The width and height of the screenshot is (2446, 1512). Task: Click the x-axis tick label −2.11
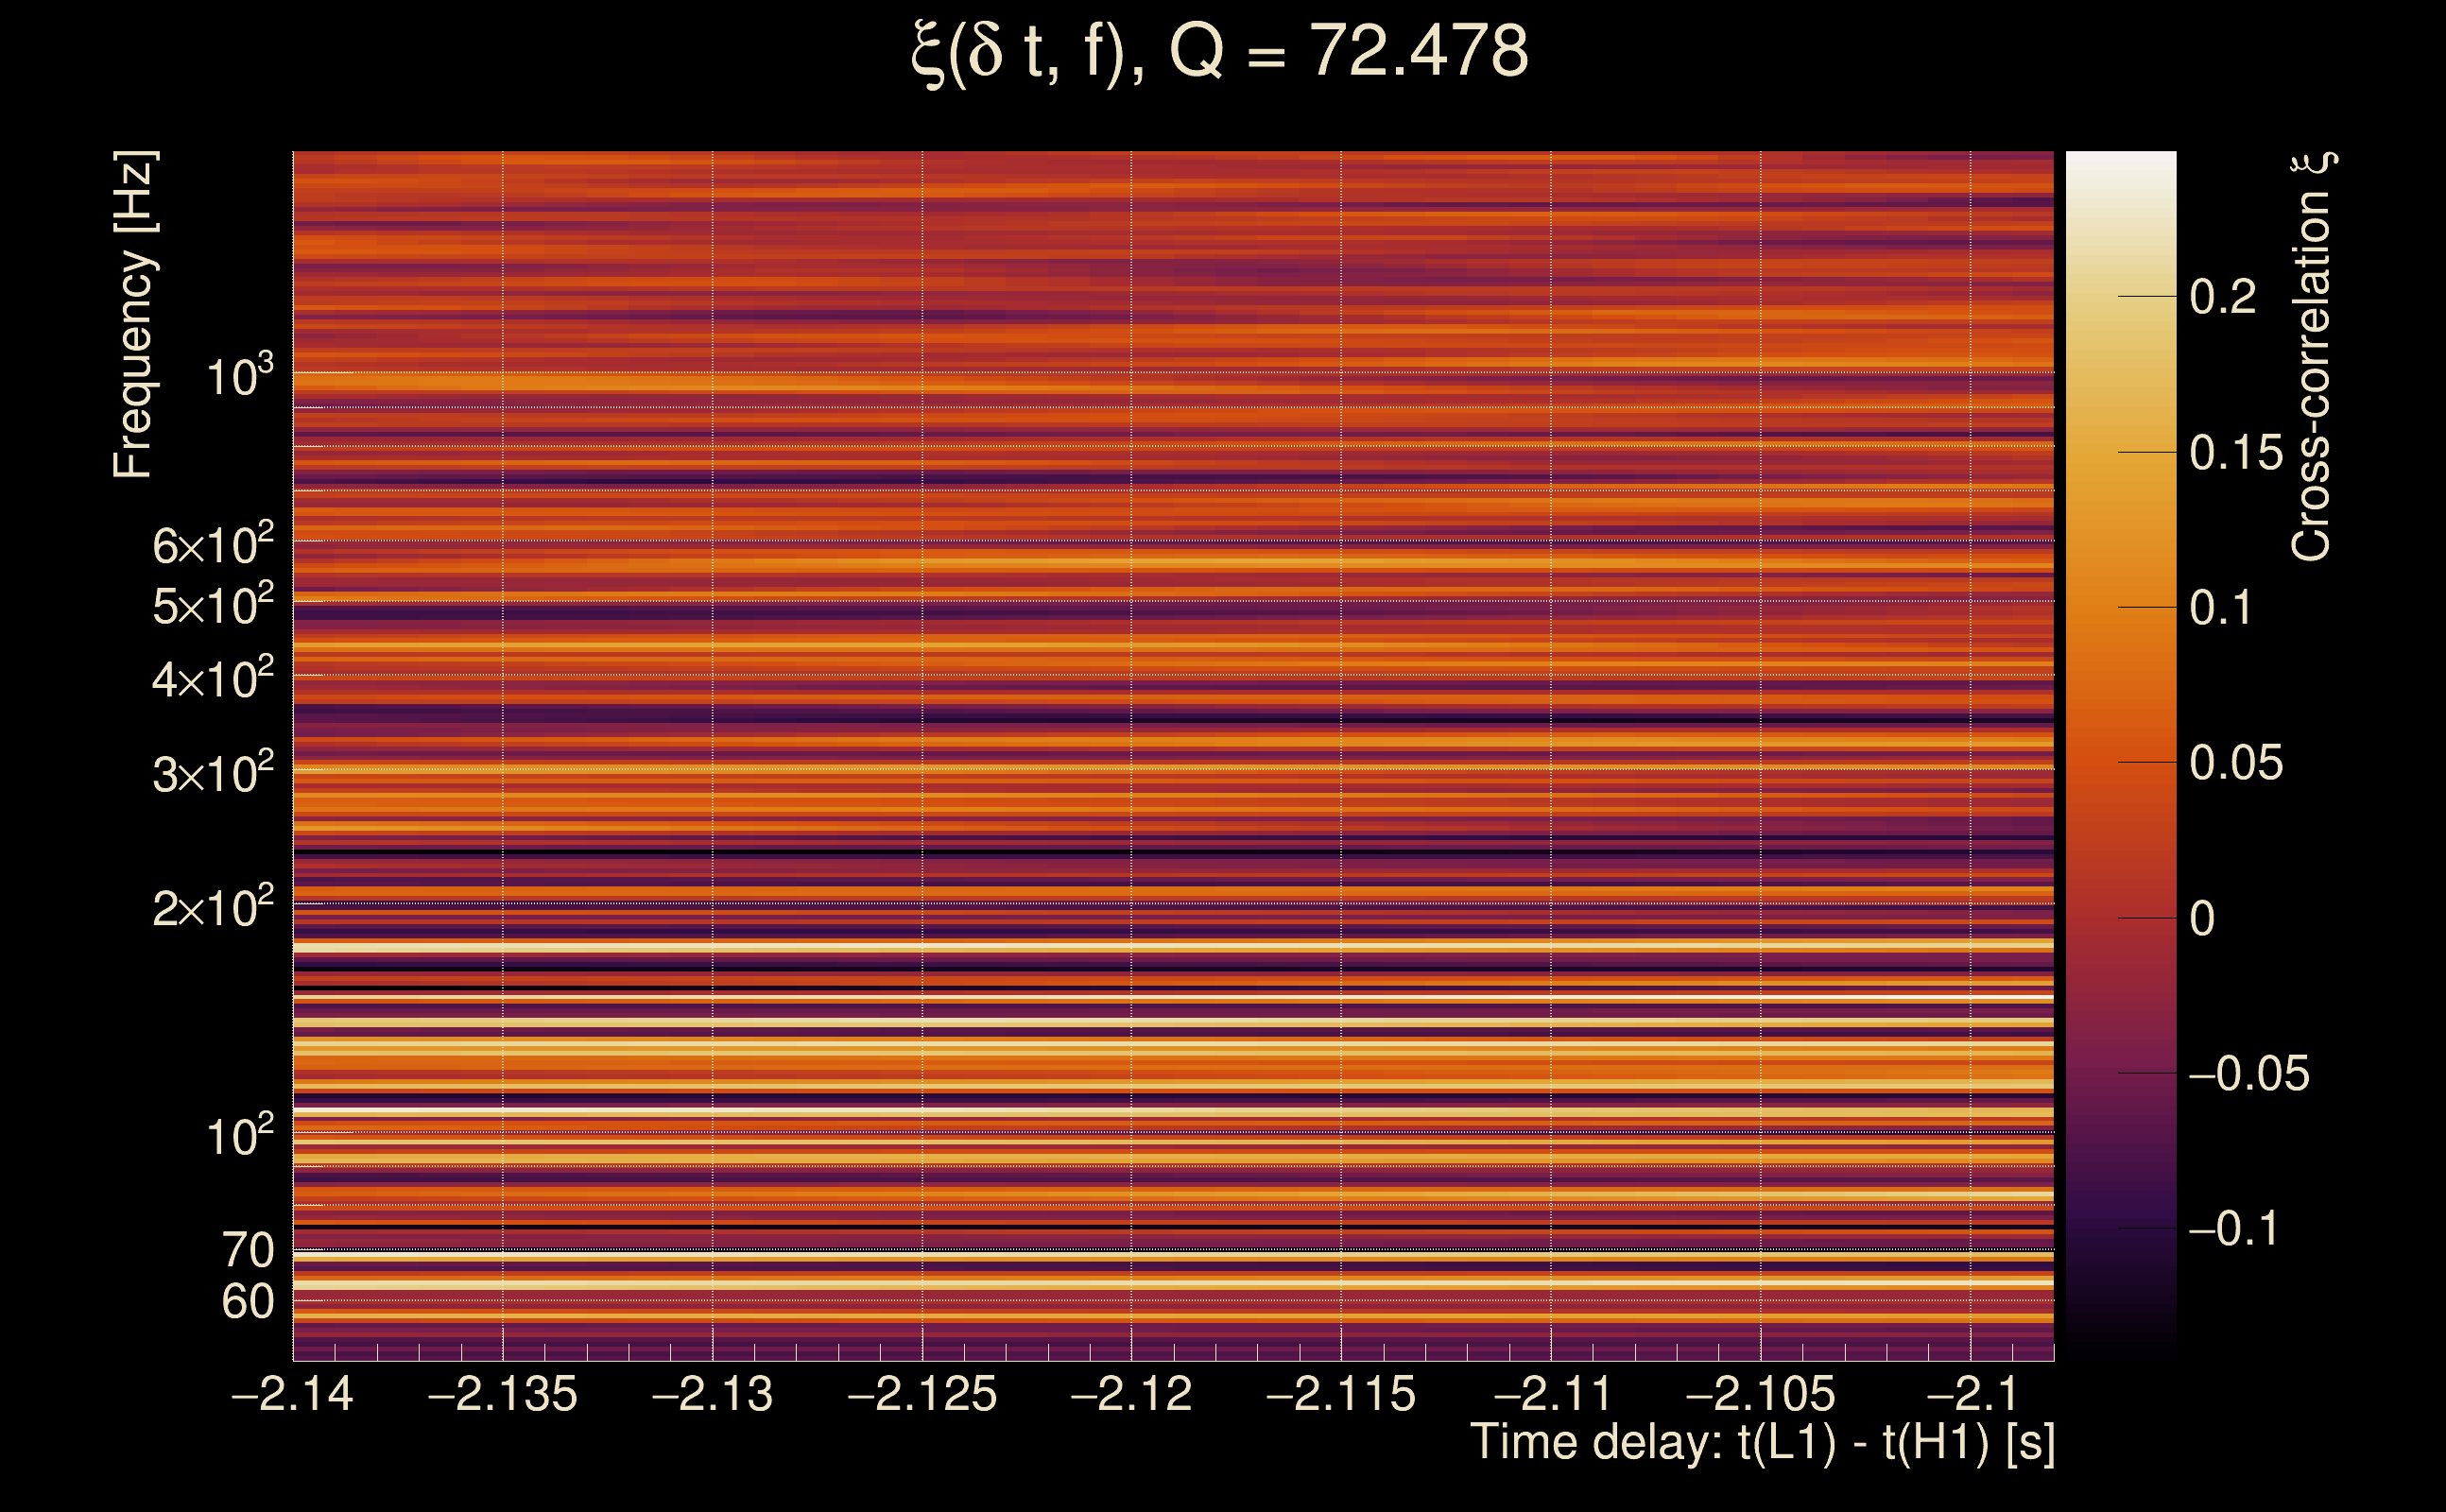point(1551,1394)
